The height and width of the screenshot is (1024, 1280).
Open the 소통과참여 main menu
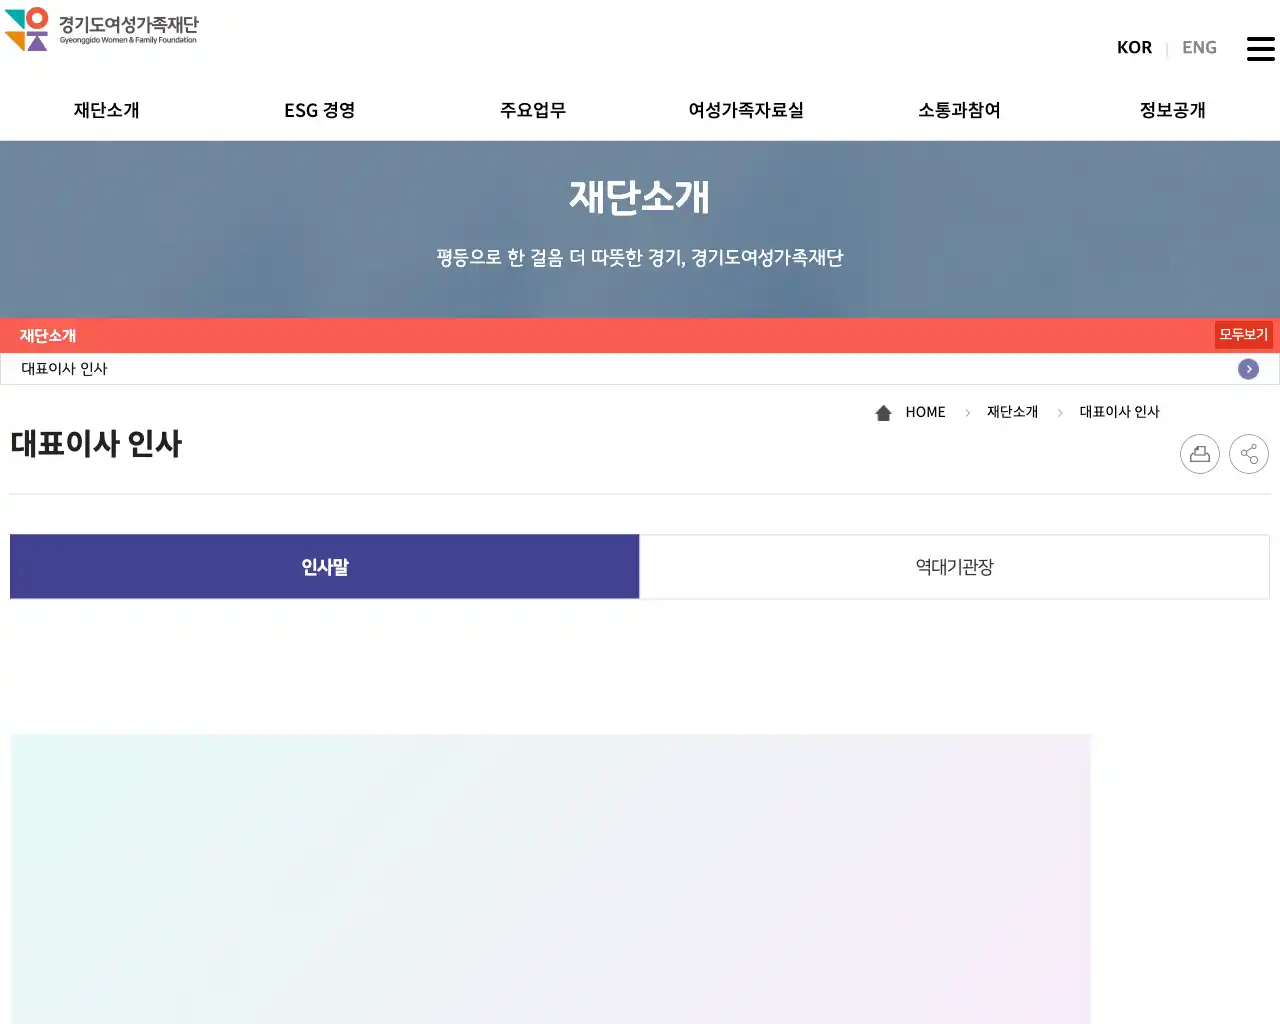[959, 110]
